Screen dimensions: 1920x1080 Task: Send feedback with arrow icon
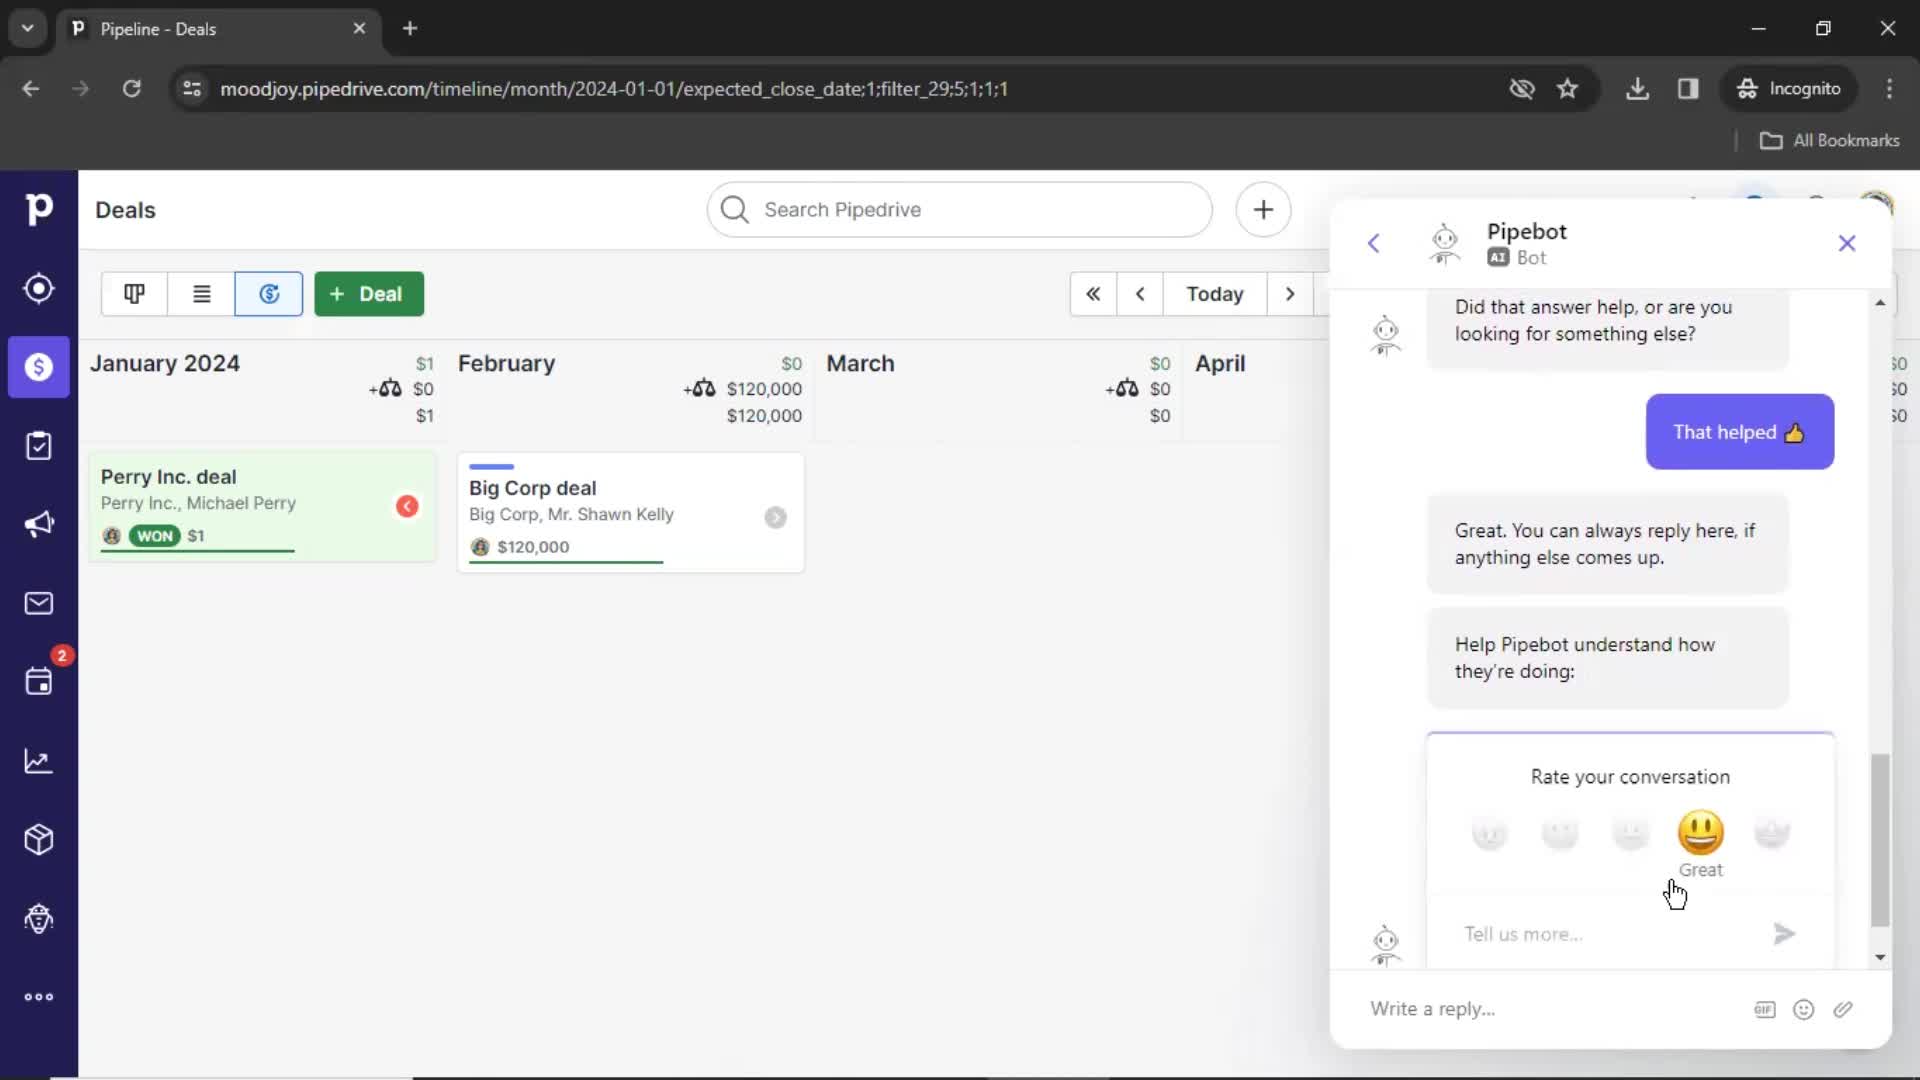(x=1784, y=934)
